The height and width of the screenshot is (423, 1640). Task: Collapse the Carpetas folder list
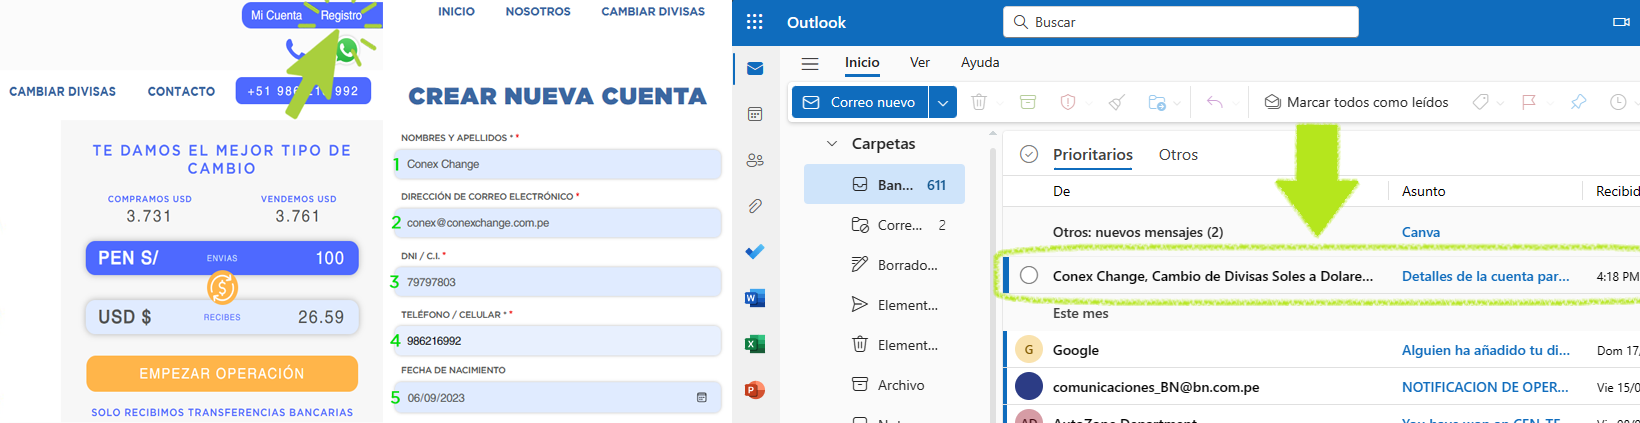(832, 144)
